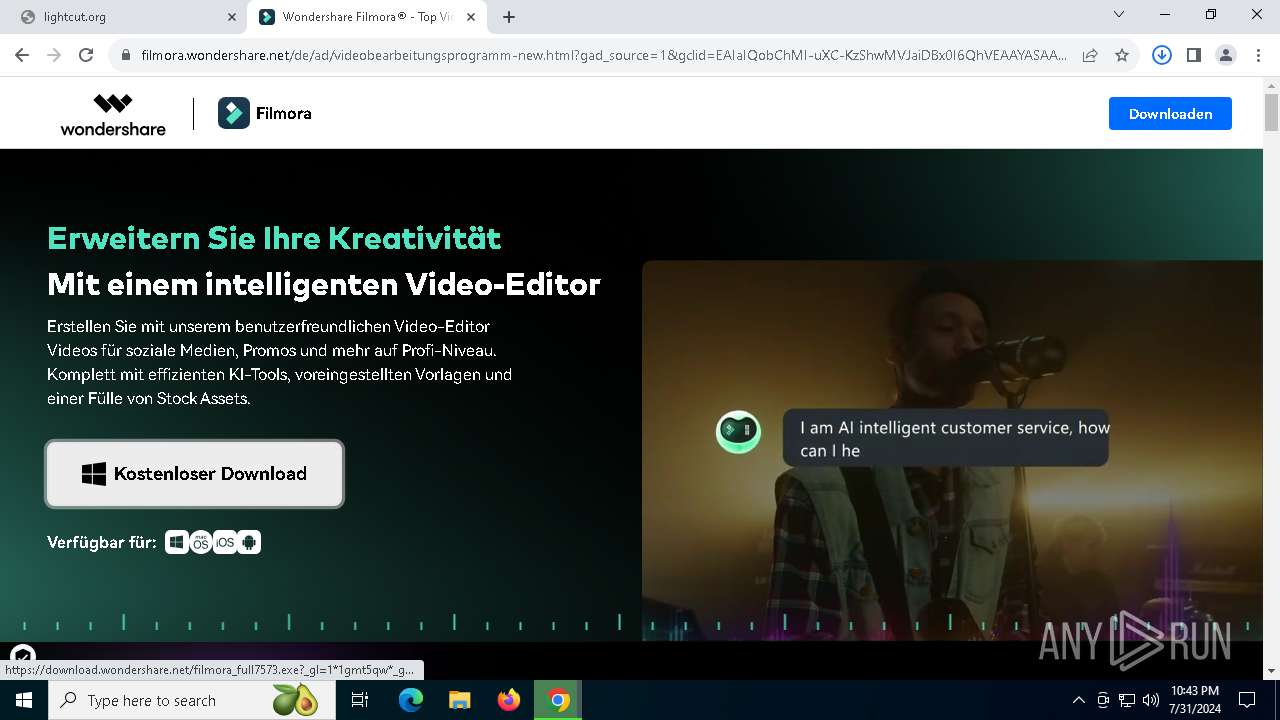Click the blue Downloaden button

[x=1170, y=114]
